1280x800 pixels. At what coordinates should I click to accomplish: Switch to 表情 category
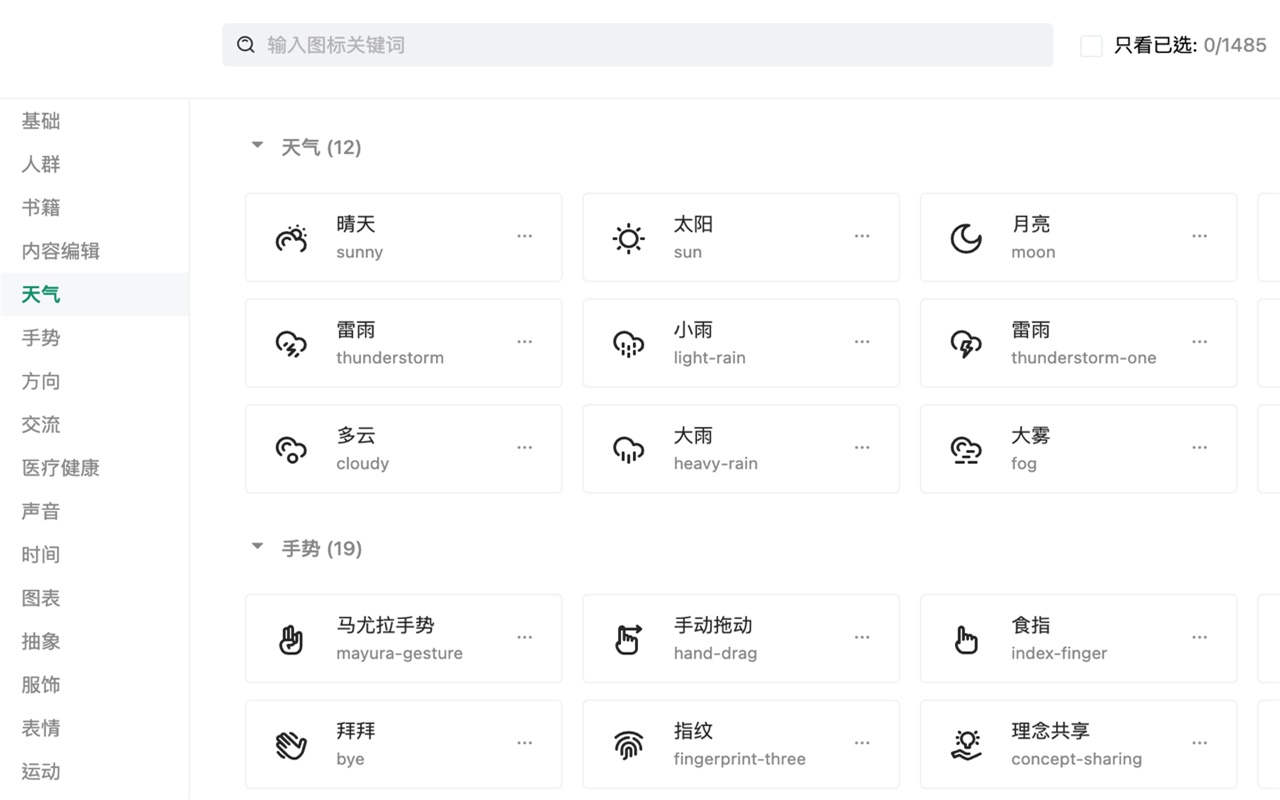tap(94, 728)
